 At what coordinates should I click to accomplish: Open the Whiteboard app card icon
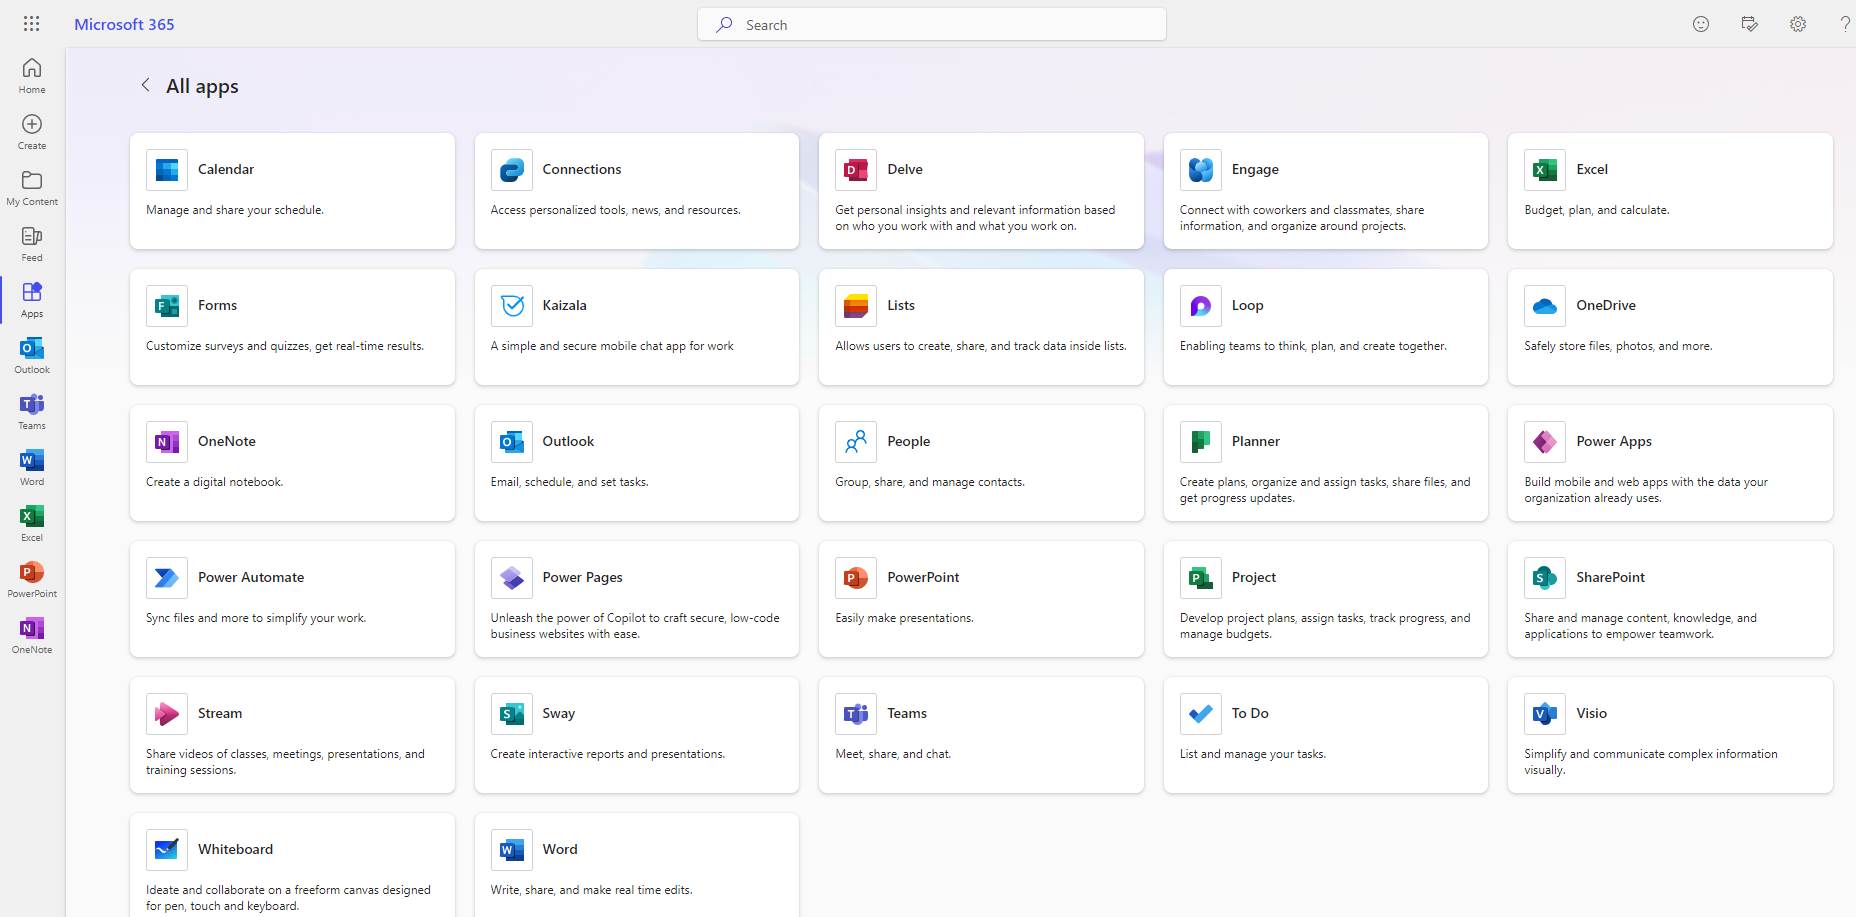tap(167, 849)
